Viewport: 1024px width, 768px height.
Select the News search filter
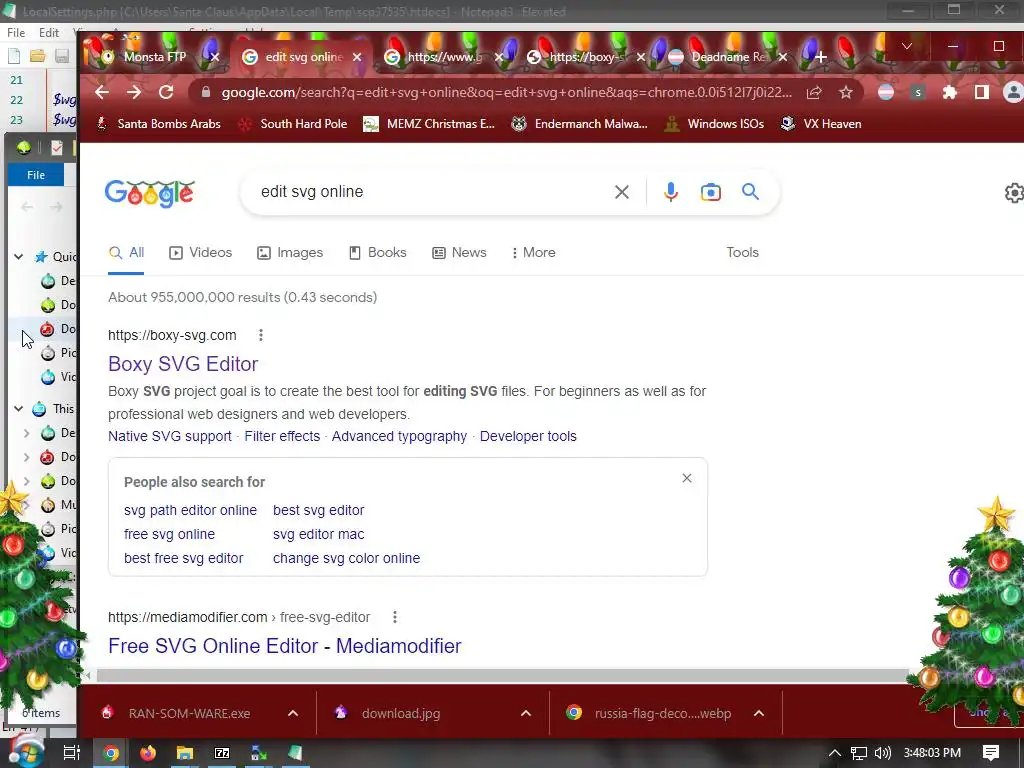coord(459,253)
